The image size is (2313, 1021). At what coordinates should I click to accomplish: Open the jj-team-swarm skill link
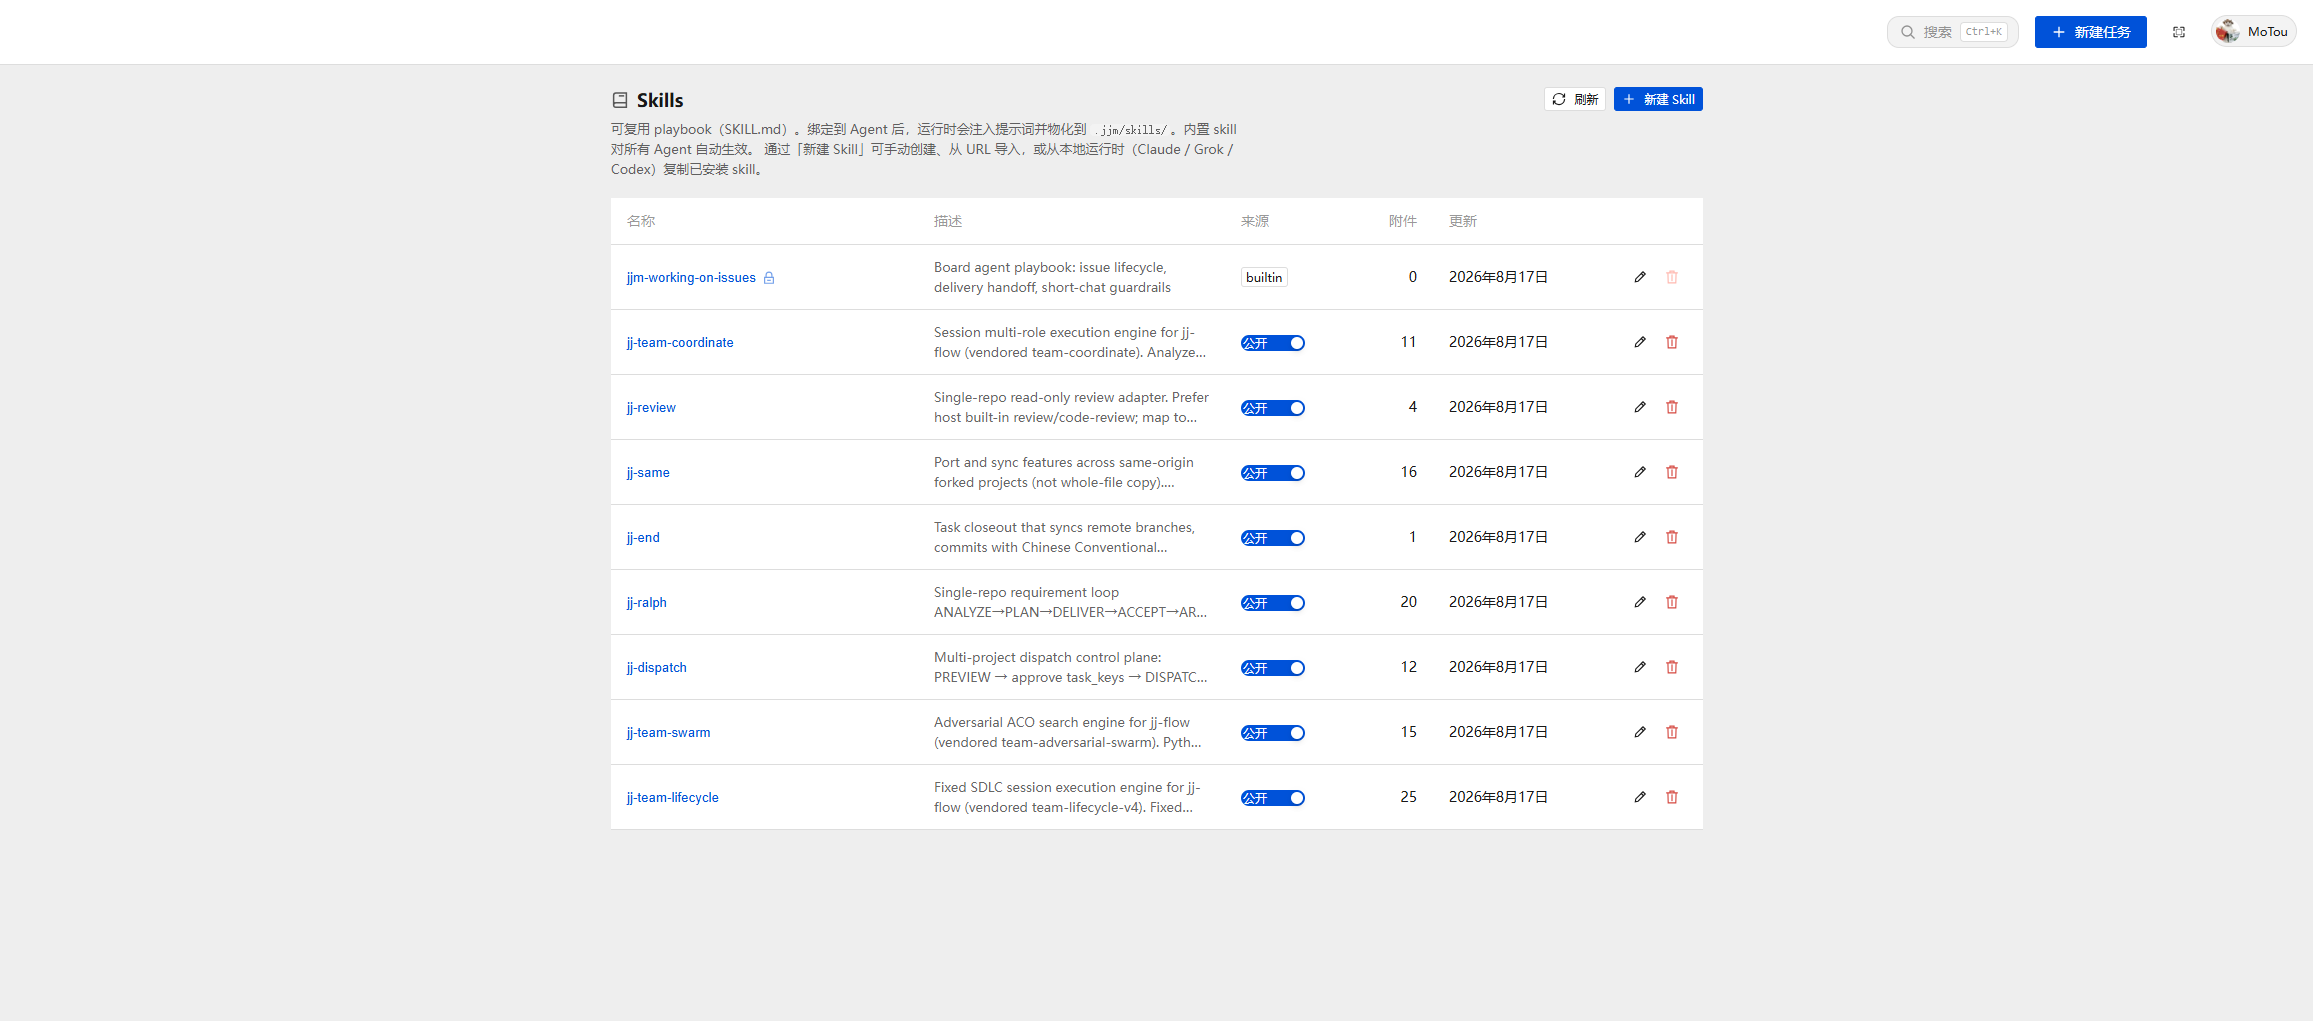[669, 733]
